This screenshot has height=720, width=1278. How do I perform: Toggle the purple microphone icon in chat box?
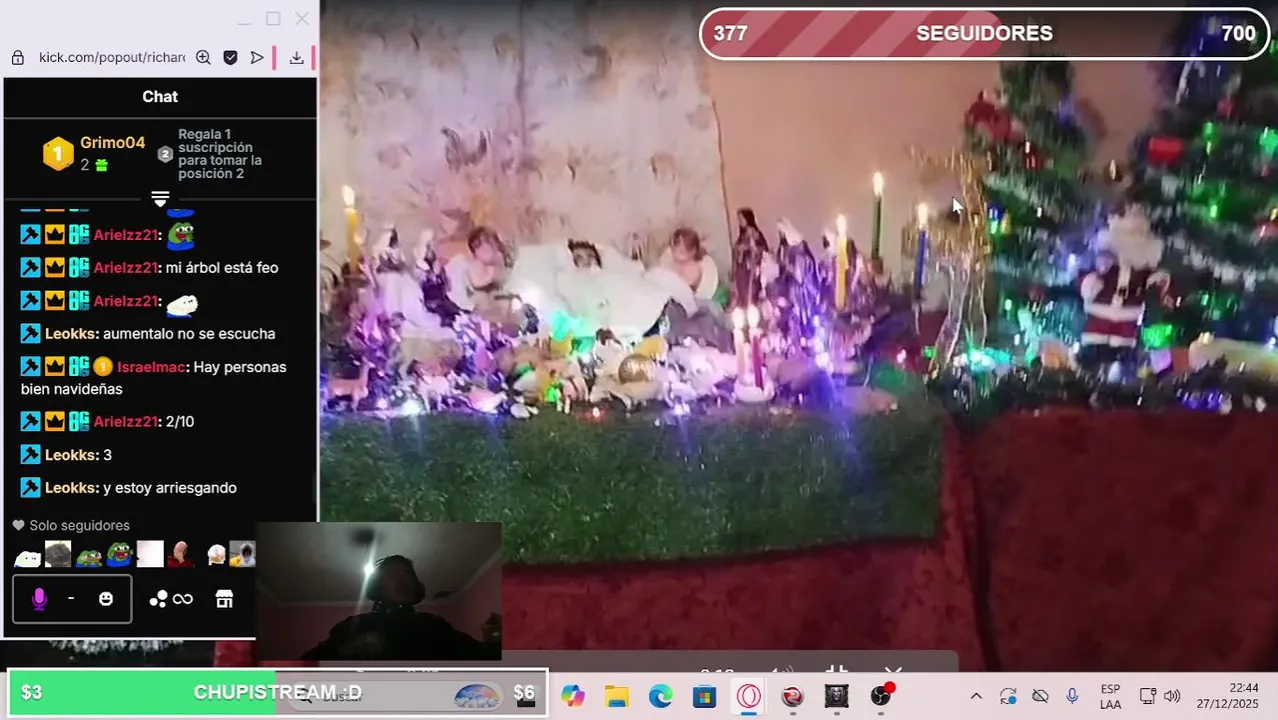pyautogui.click(x=39, y=599)
